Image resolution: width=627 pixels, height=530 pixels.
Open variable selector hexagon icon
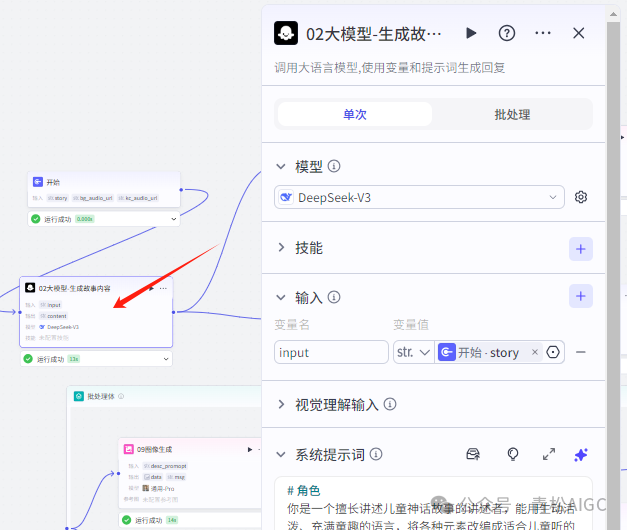(553, 352)
